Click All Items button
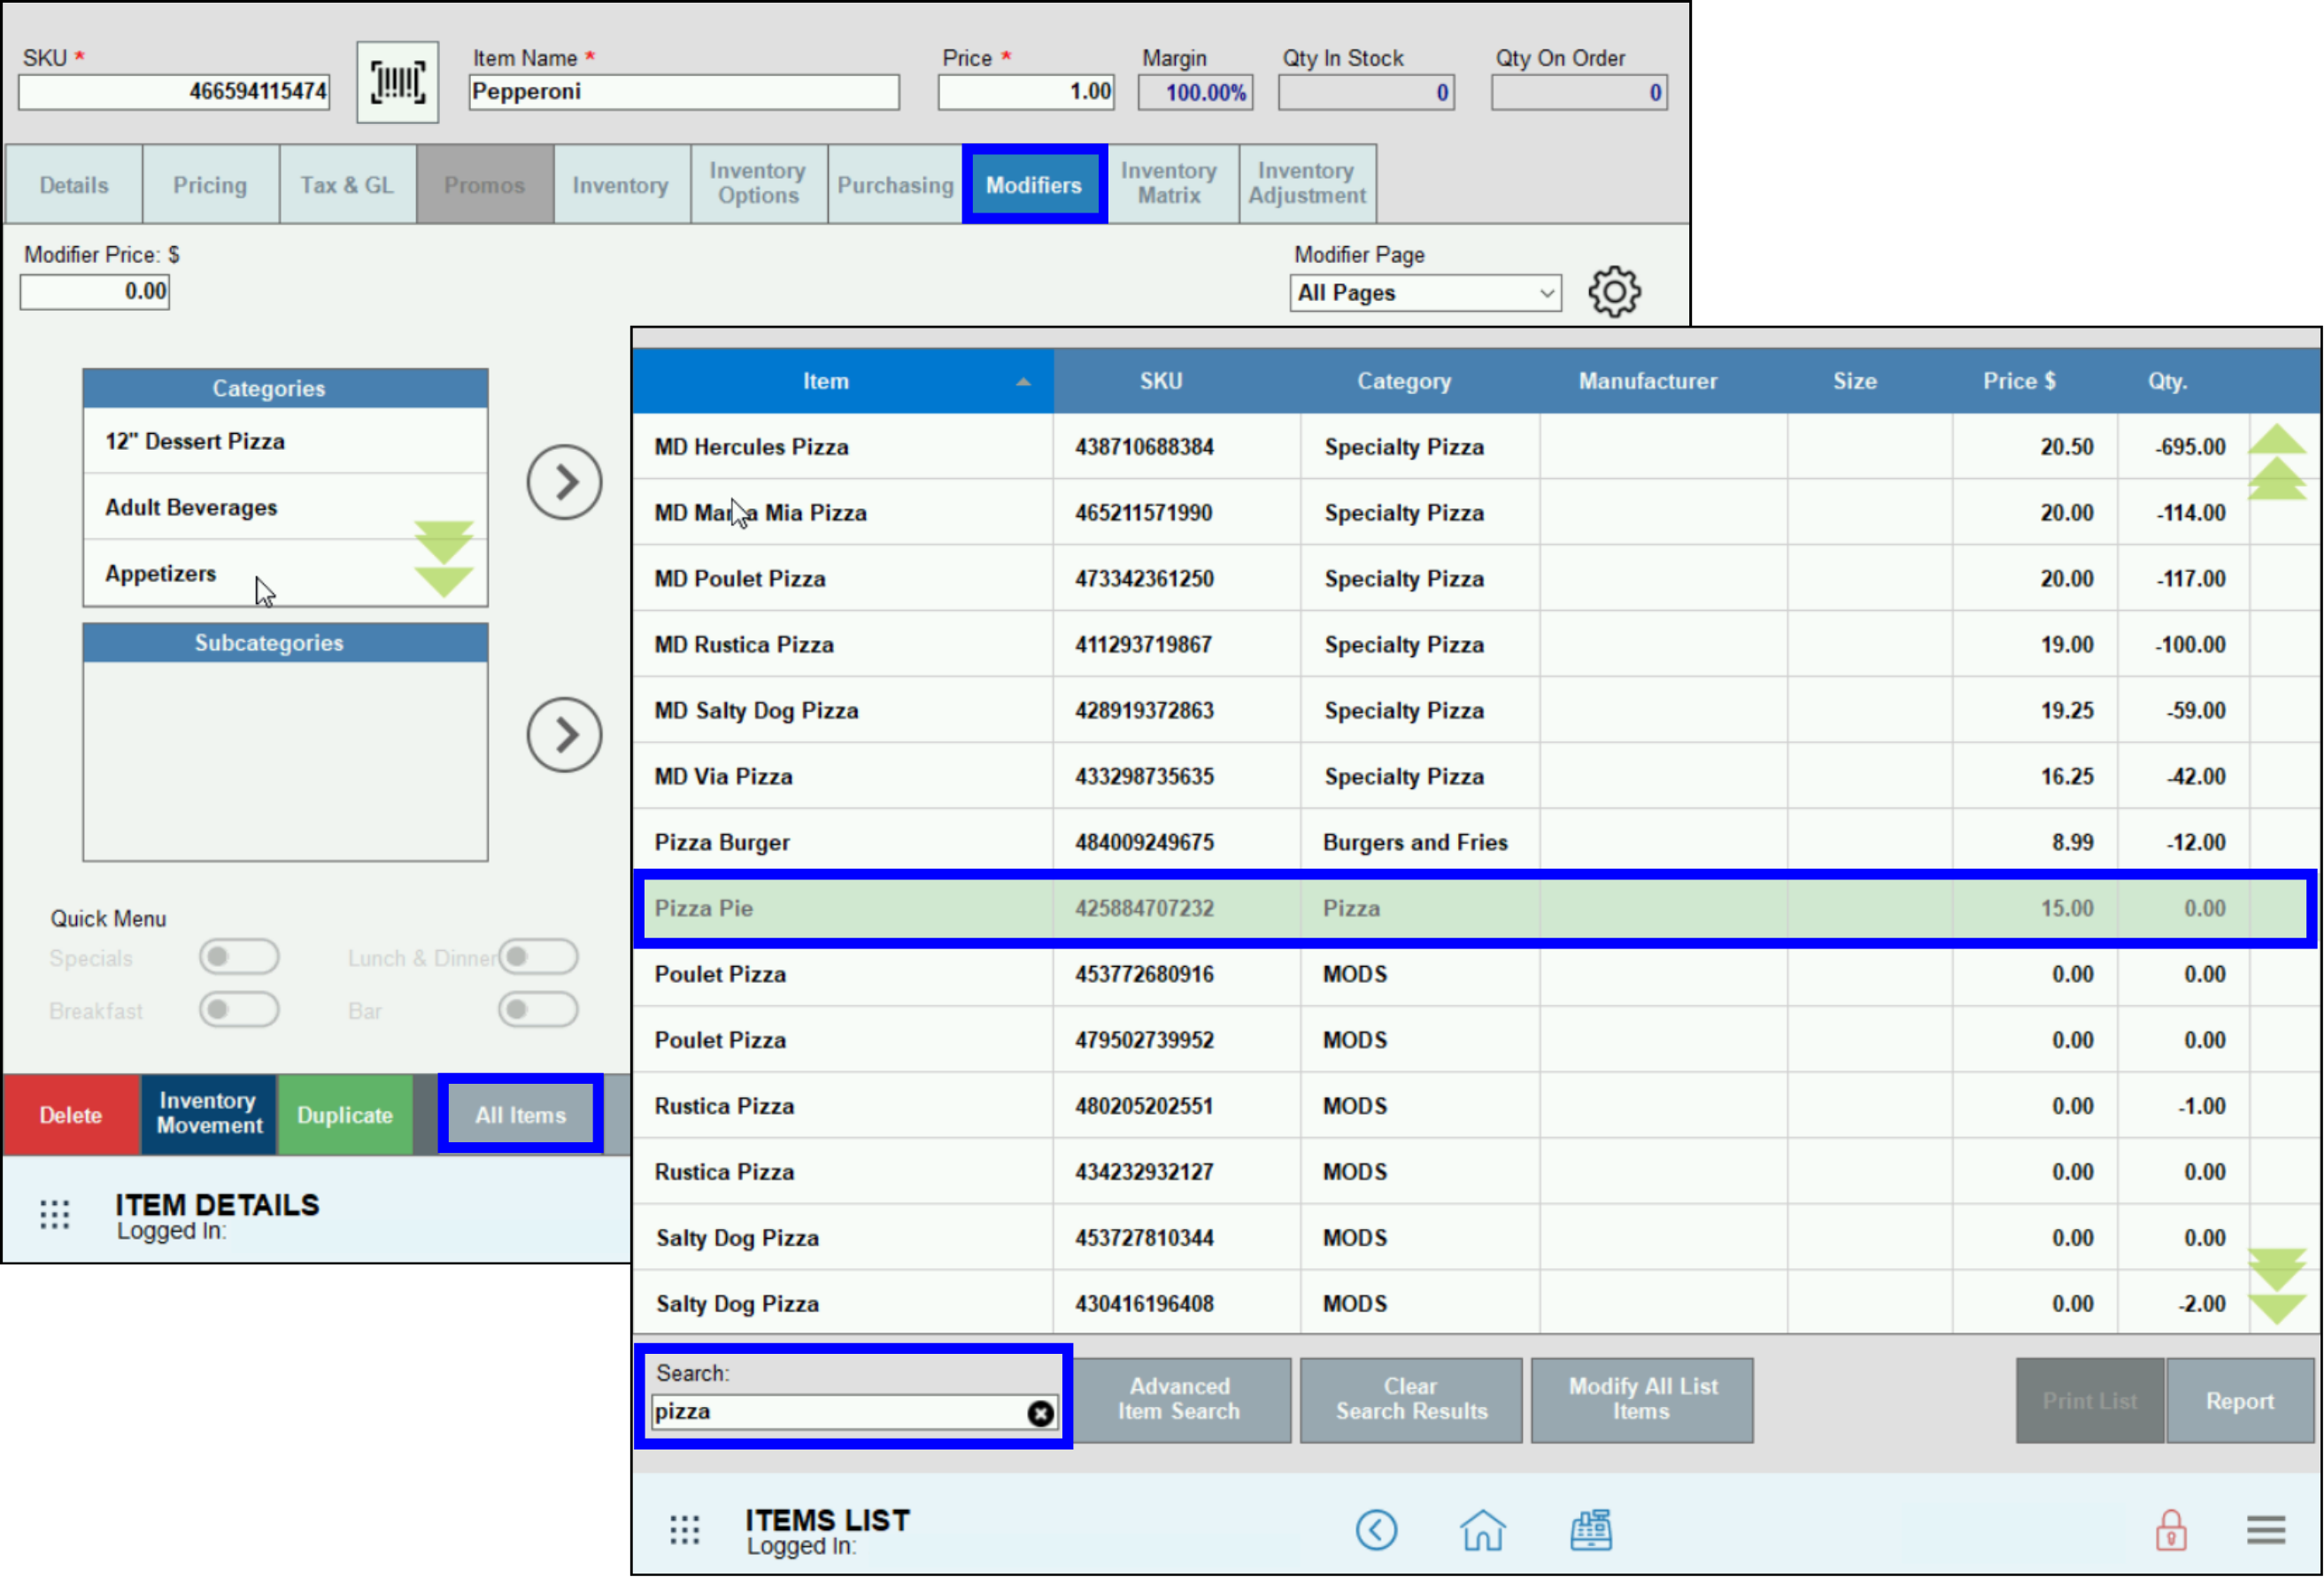Image resolution: width=2324 pixels, height=1577 pixels. (520, 1115)
